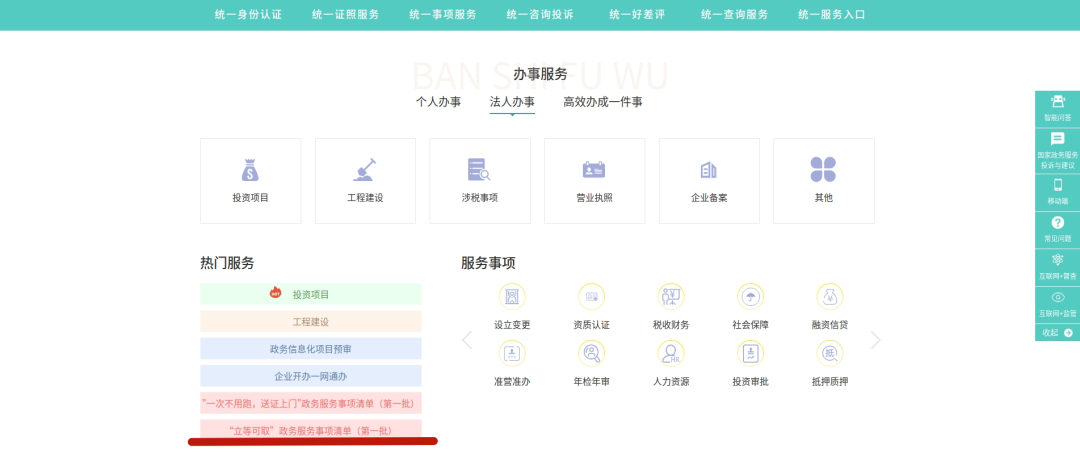Open 统一咨询投诉 in top navigation
The height and width of the screenshot is (462, 1080).
click(x=540, y=14)
